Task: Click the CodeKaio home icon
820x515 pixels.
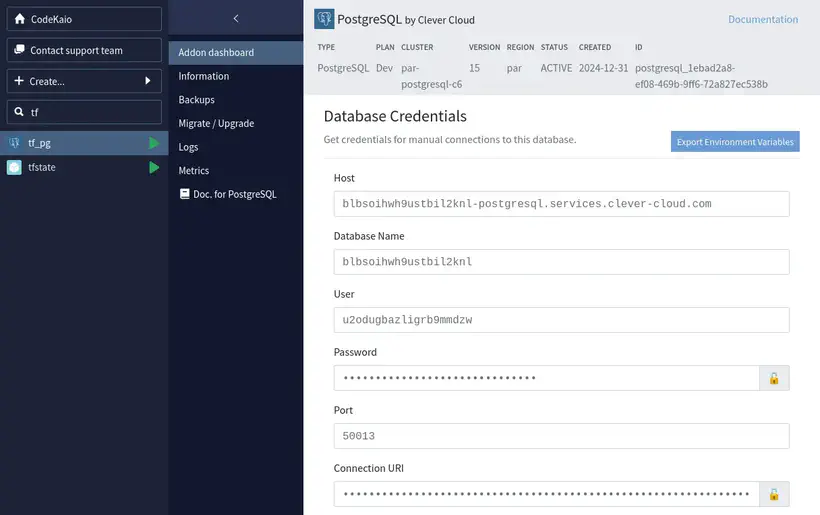Action: [x=19, y=19]
